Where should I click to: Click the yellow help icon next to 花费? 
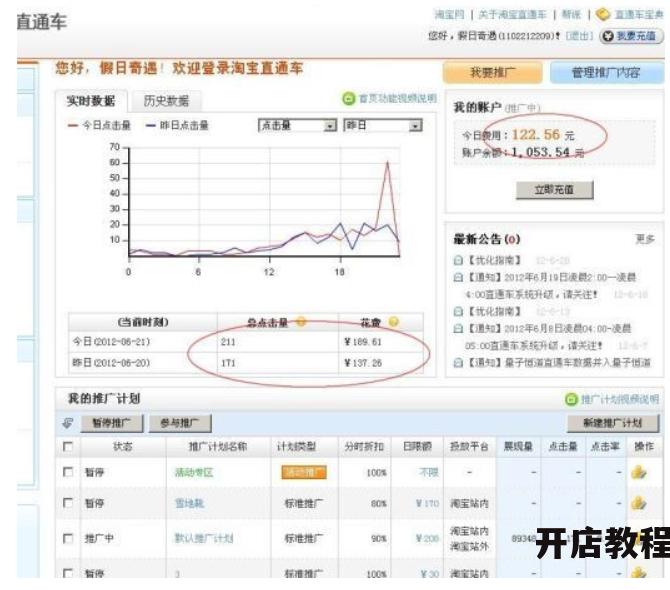(x=393, y=322)
